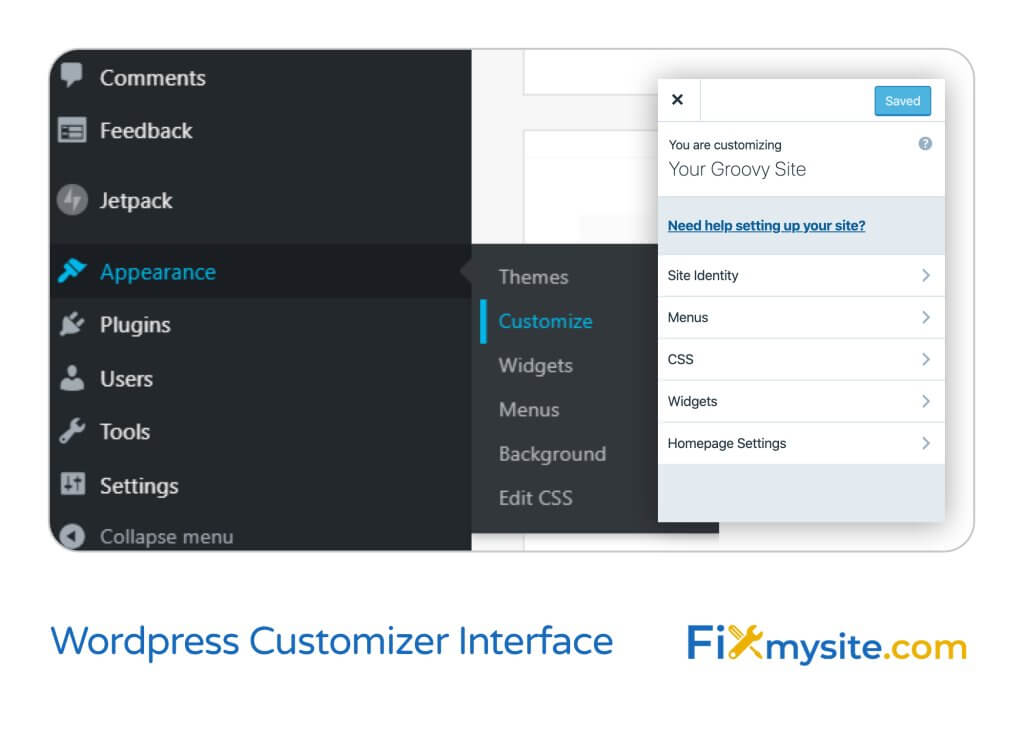Click the Plugins plug icon
Screen dimensions: 1024x737
click(72, 324)
